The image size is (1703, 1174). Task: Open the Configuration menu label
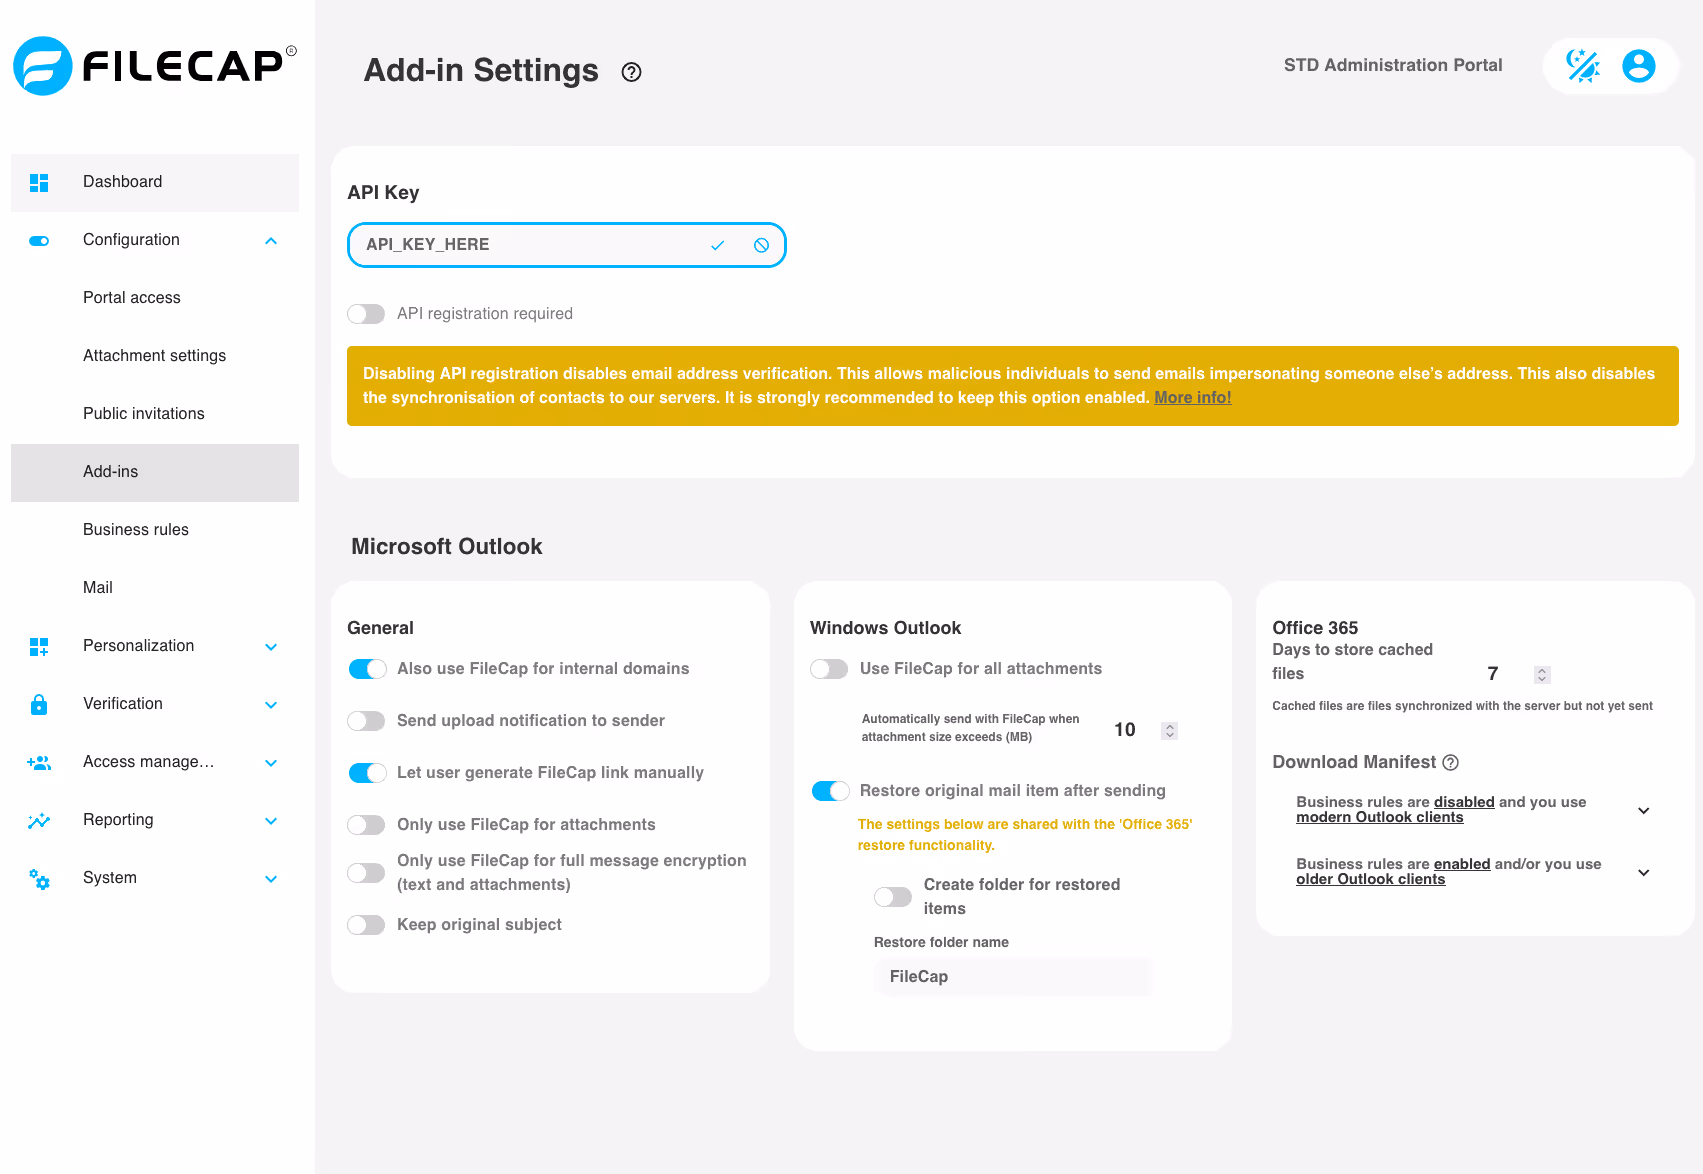point(131,240)
